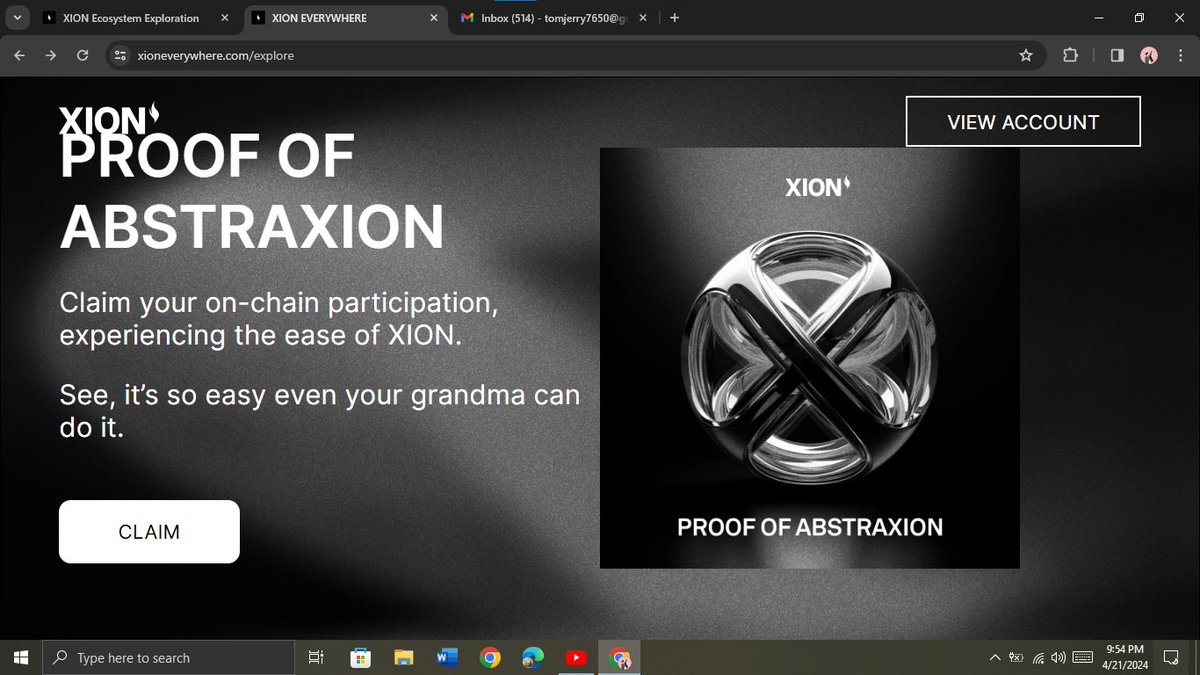Open Wi-Fi network settings in tray
The height and width of the screenshot is (675, 1200).
(x=1039, y=657)
